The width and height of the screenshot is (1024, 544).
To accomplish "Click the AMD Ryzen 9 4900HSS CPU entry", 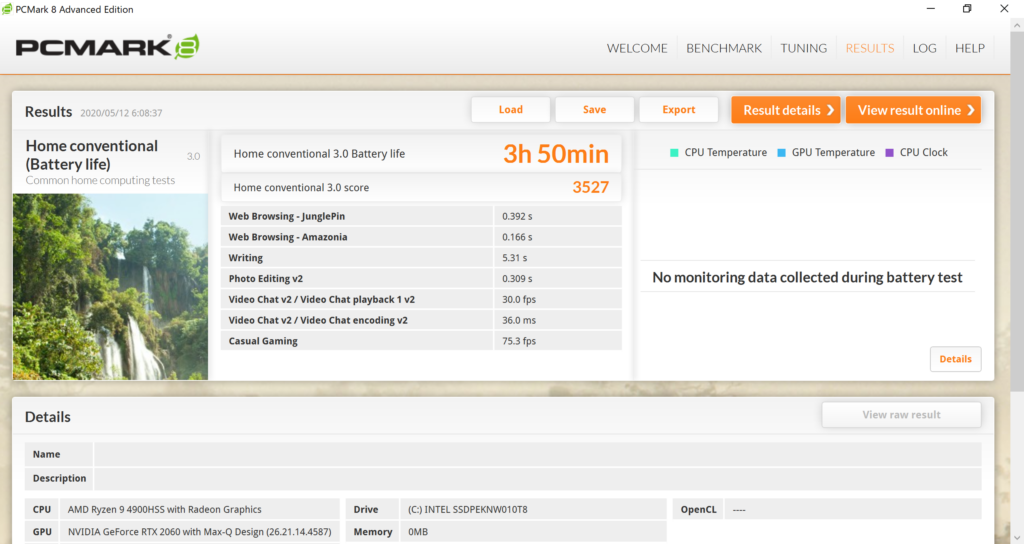I will tap(165, 509).
